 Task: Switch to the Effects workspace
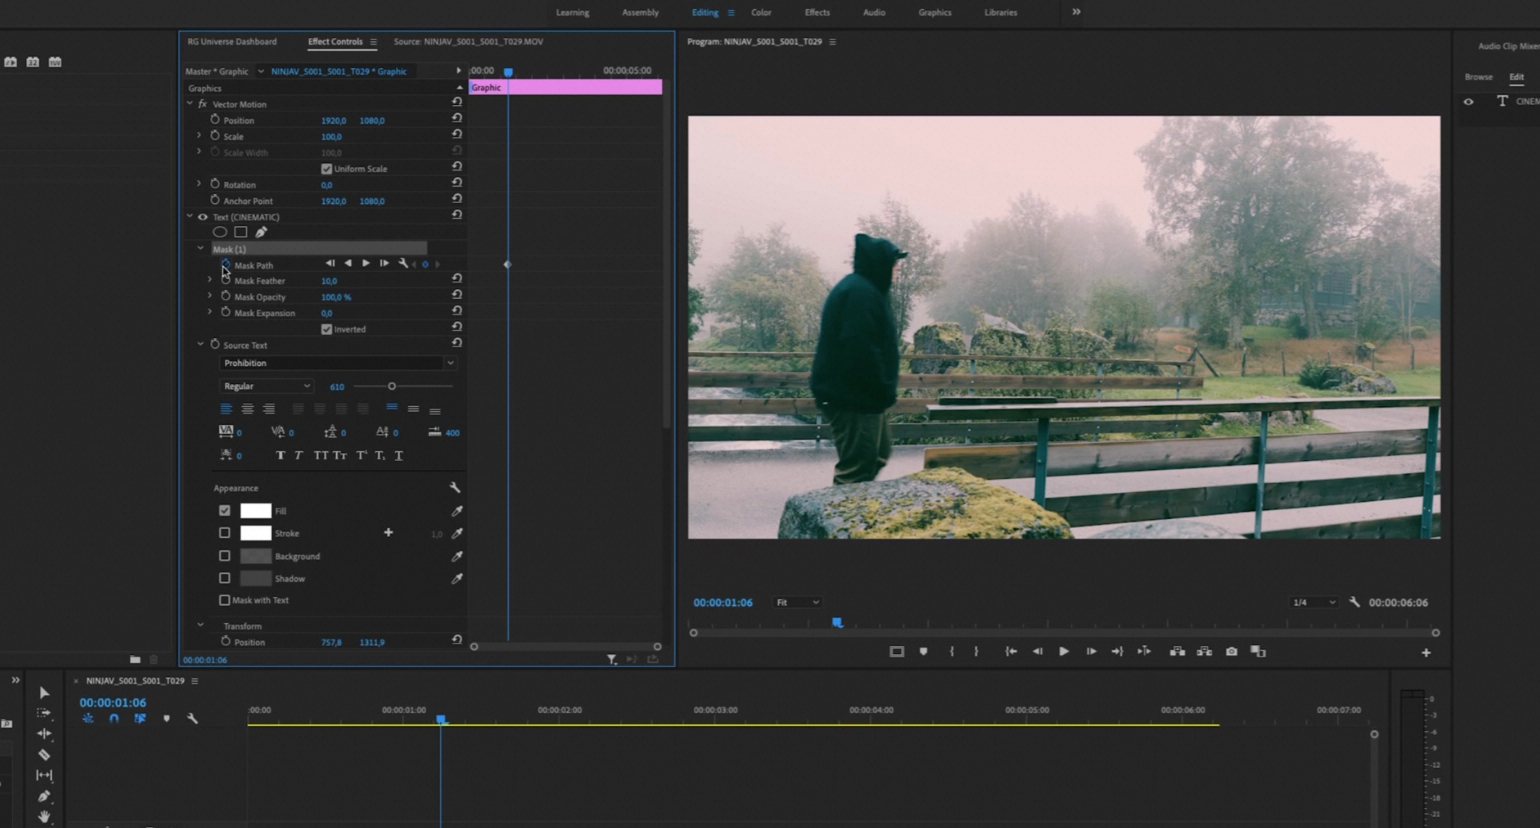(x=817, y=13)
